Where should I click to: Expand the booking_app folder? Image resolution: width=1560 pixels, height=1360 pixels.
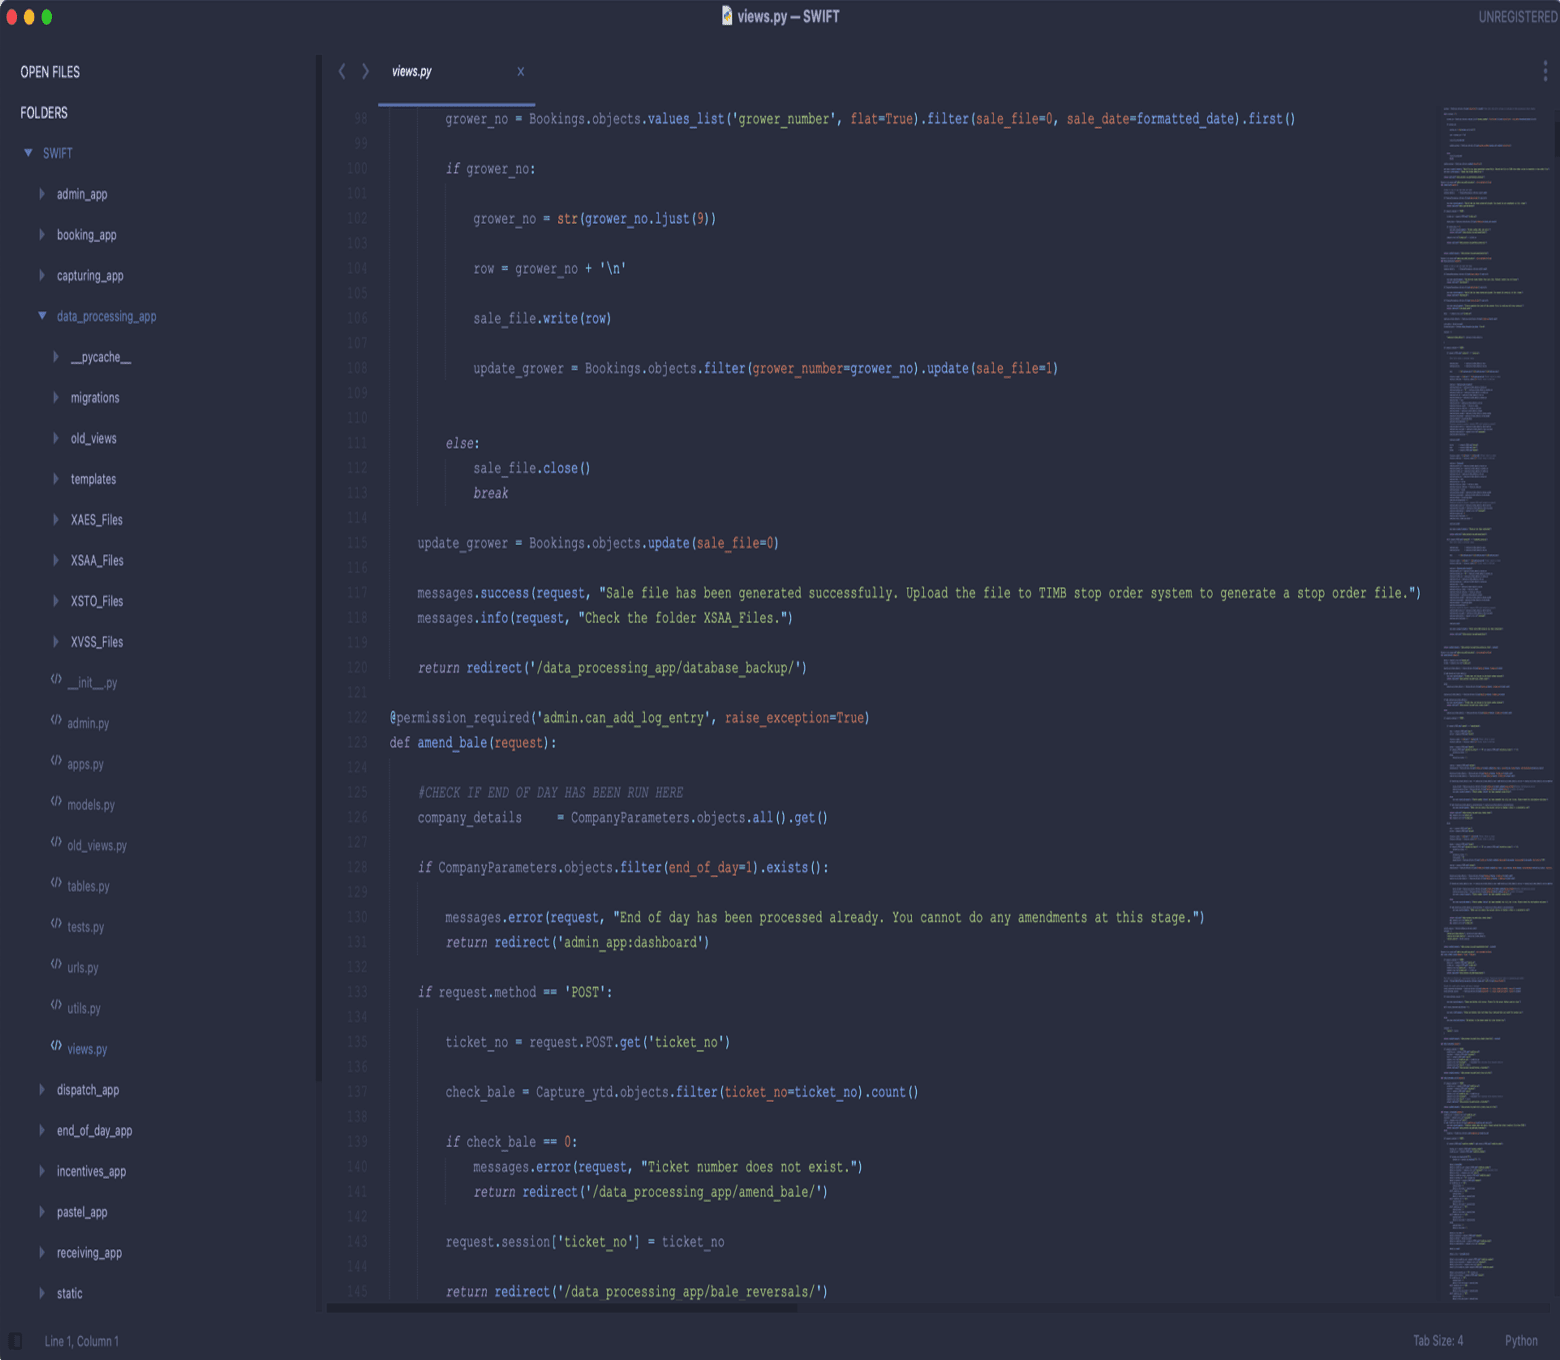pos(42,235)
